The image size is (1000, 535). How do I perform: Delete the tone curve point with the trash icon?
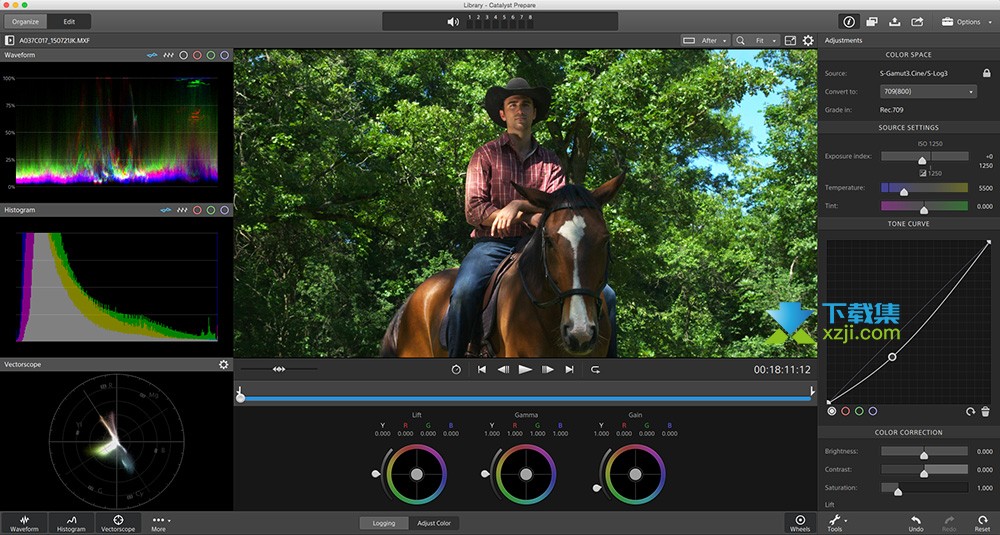click(985, 412)
